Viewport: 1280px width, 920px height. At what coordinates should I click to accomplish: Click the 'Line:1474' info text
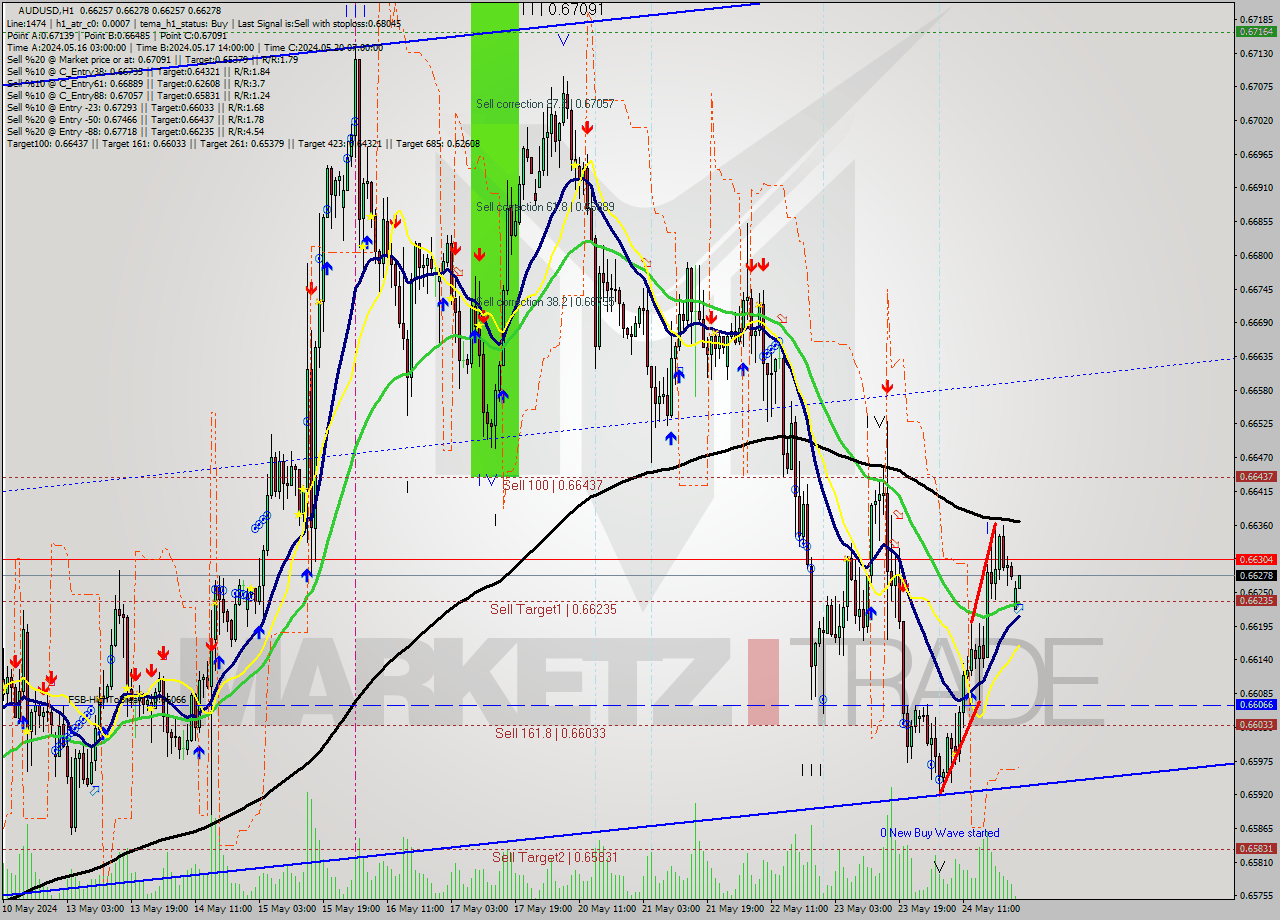[x=26, y=22]
